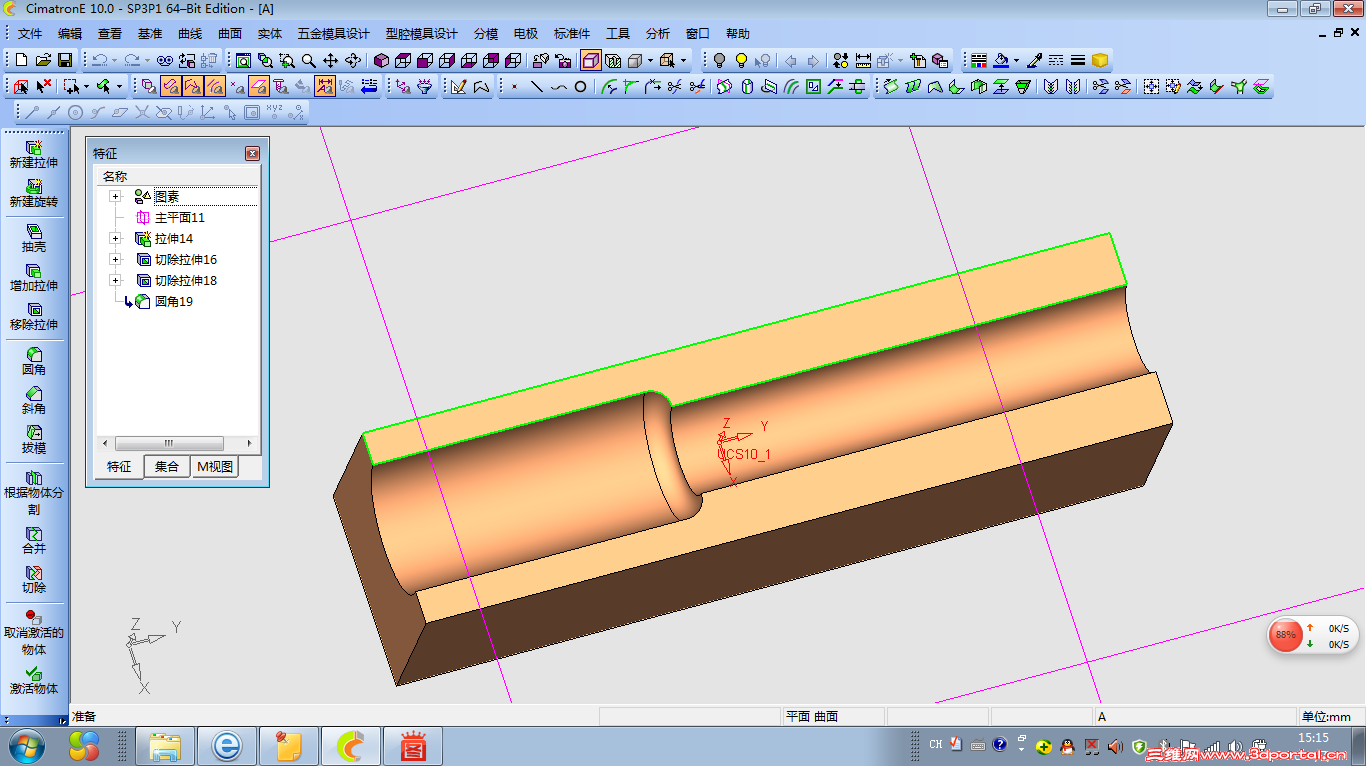Switch to the isometric solid cube view

click(x=381, y=60)
